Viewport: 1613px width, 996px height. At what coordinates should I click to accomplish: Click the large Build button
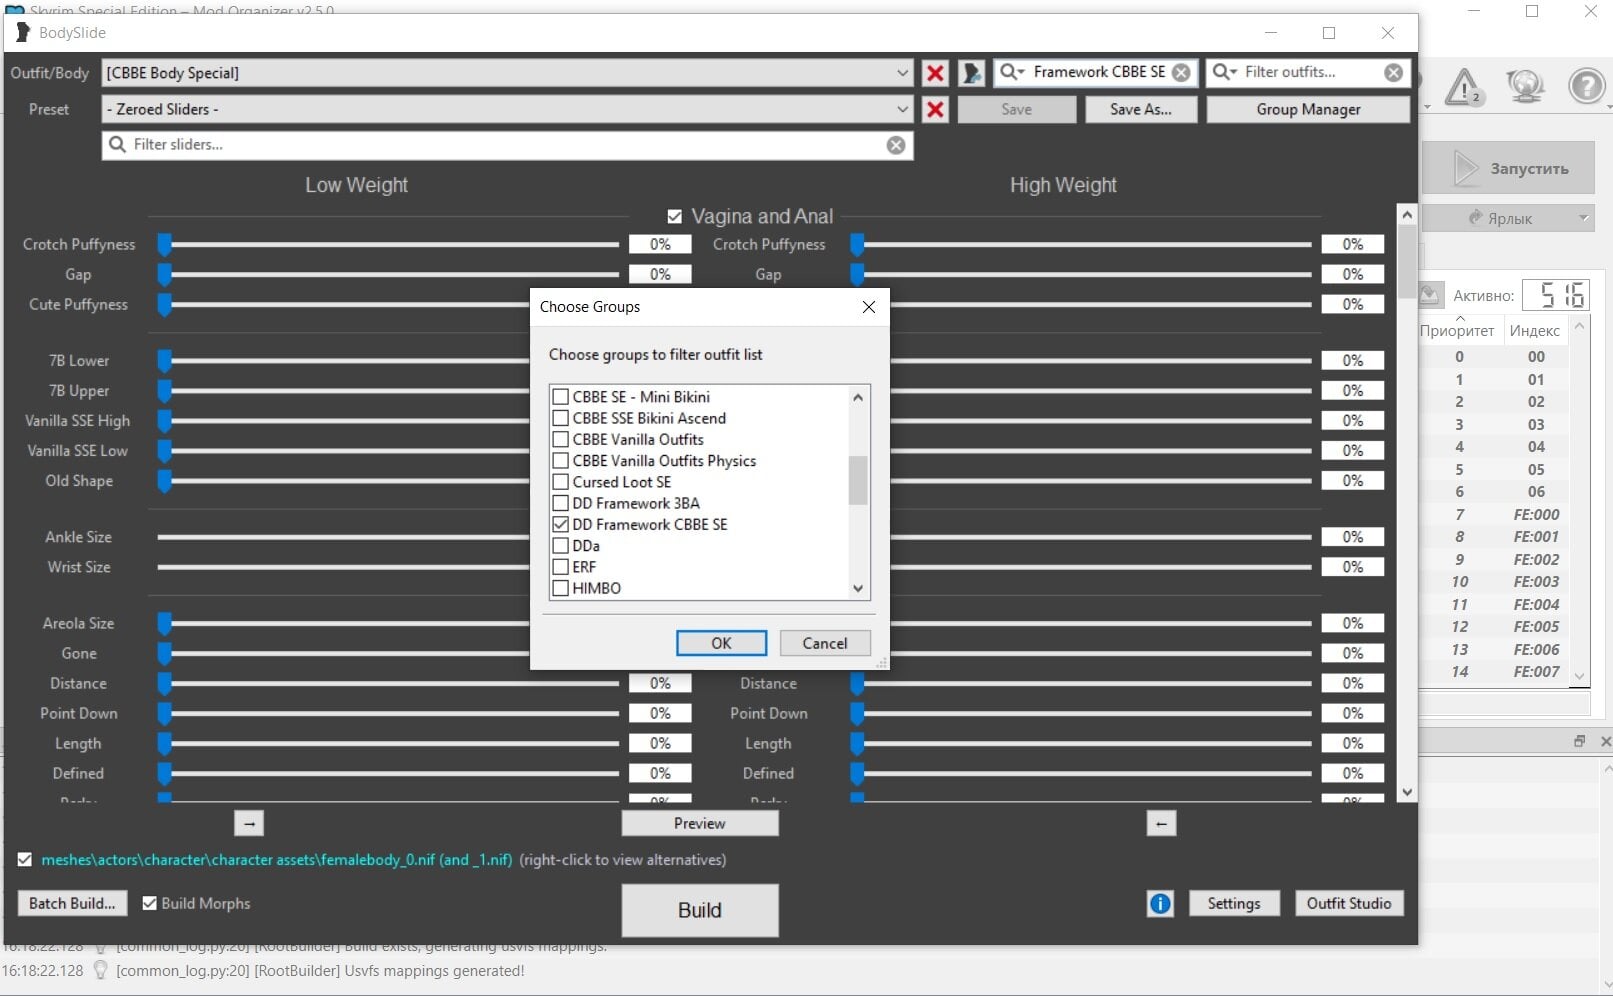point(700,910)
